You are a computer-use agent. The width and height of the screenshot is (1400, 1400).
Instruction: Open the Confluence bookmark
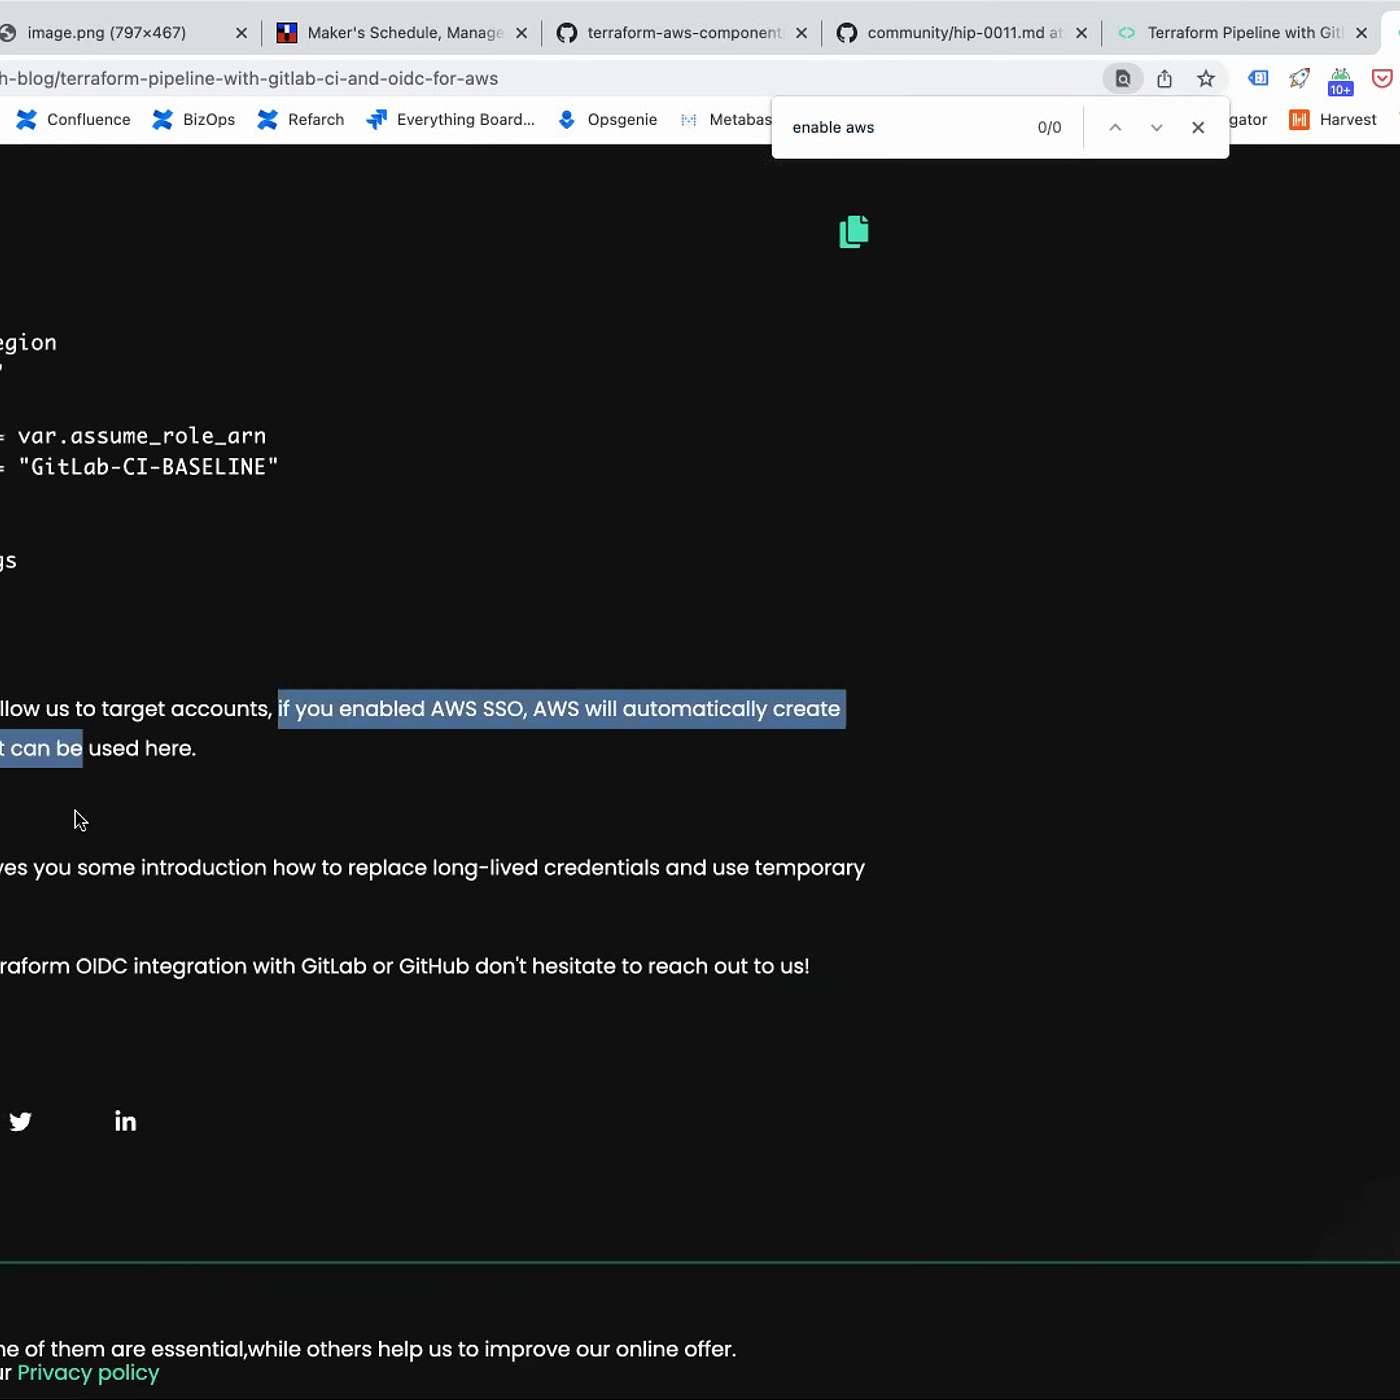click(x=74, y=120)
